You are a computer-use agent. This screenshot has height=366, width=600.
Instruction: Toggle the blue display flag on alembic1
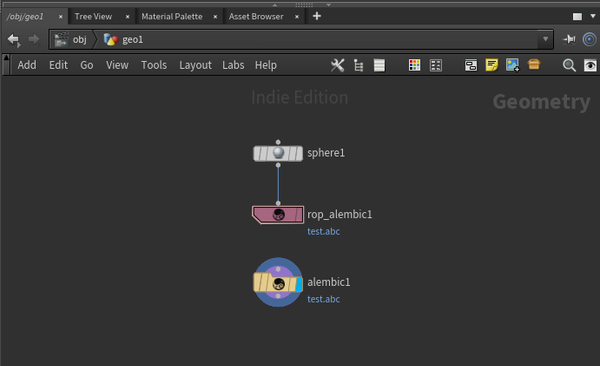coord(299,284)
